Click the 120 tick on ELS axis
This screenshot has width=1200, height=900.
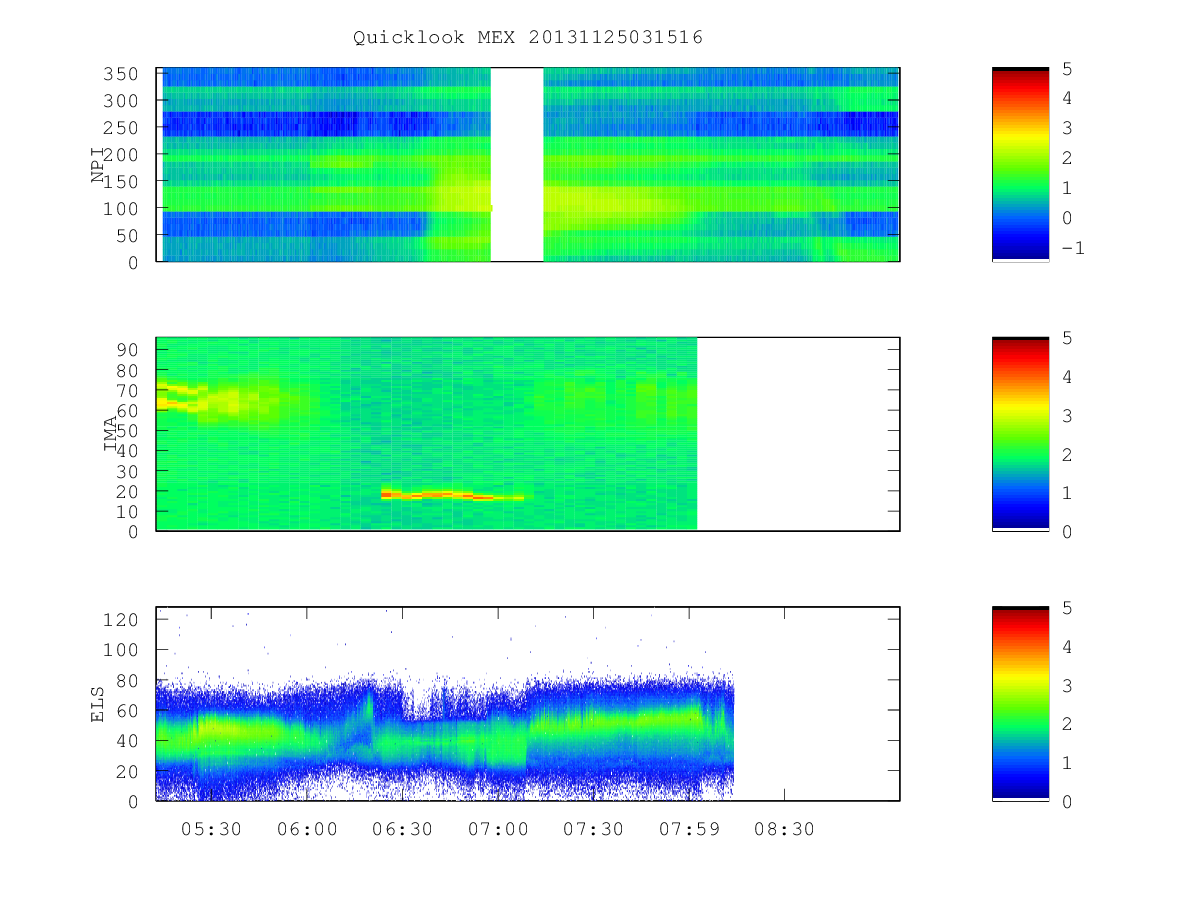click(122, 620)
